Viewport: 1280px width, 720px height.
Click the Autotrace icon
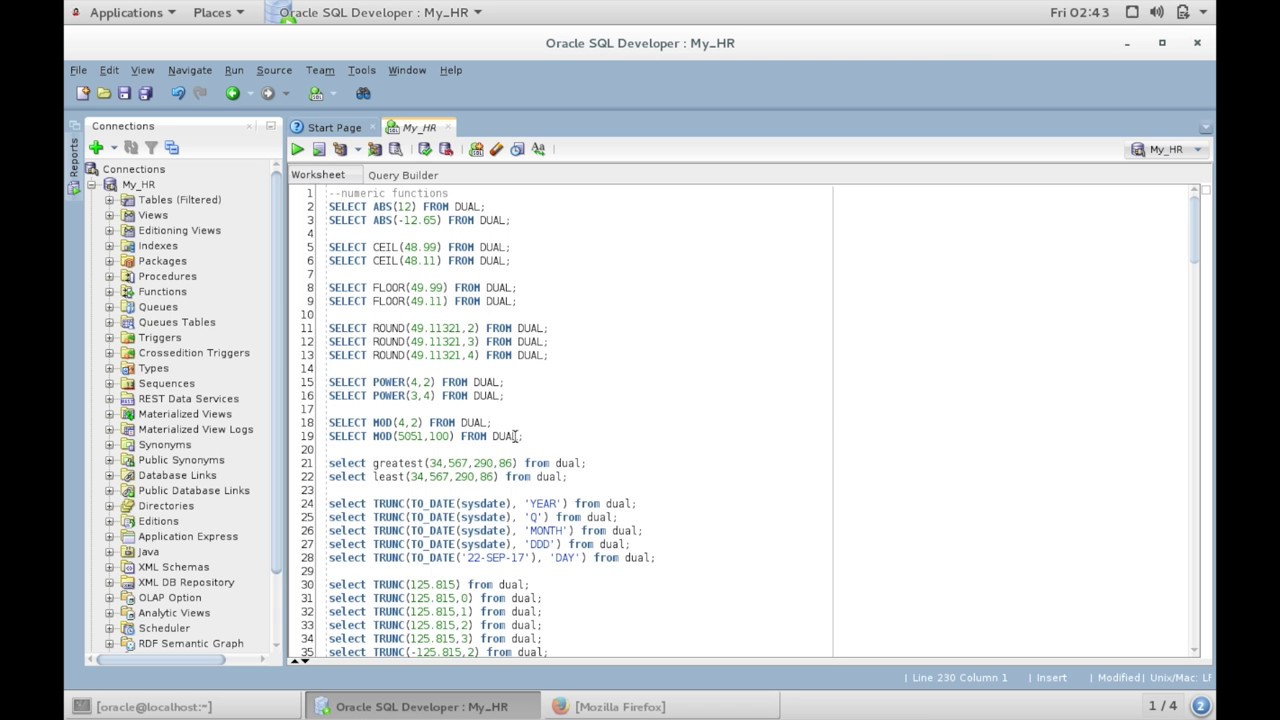pos(374,149)
